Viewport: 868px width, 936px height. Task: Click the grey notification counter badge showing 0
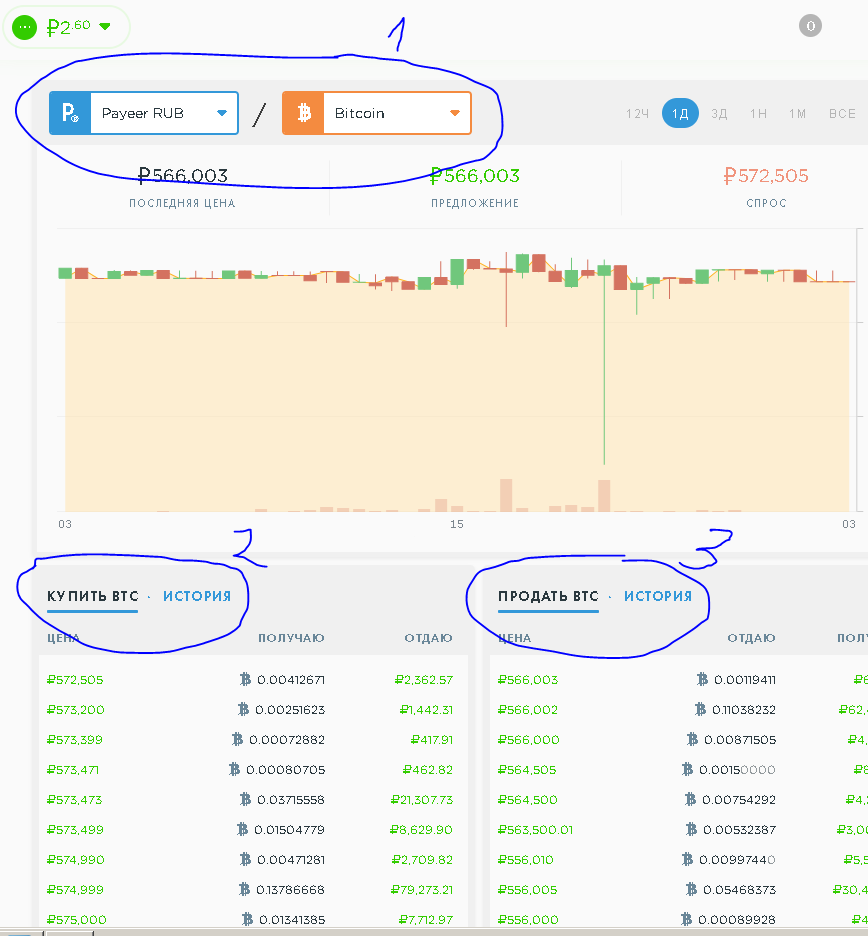(x=810, y=26)
